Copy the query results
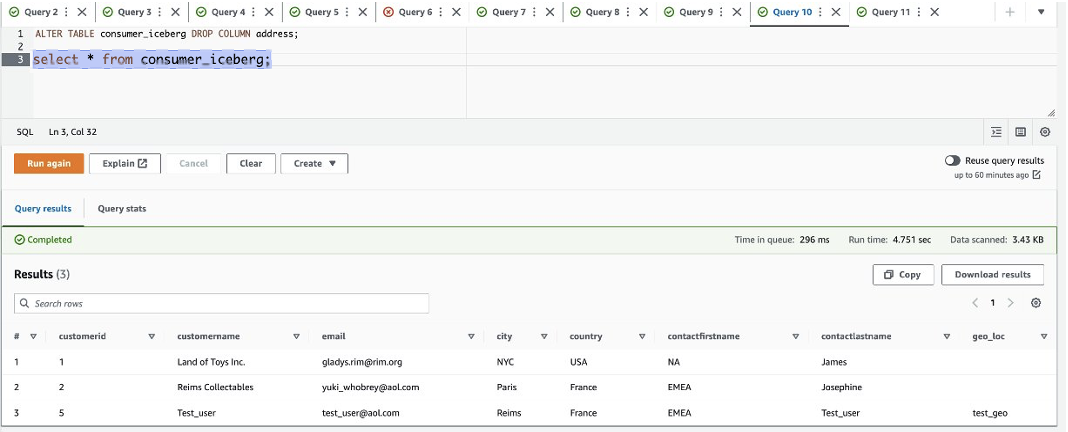1068x432 pixels. (903, 275)
